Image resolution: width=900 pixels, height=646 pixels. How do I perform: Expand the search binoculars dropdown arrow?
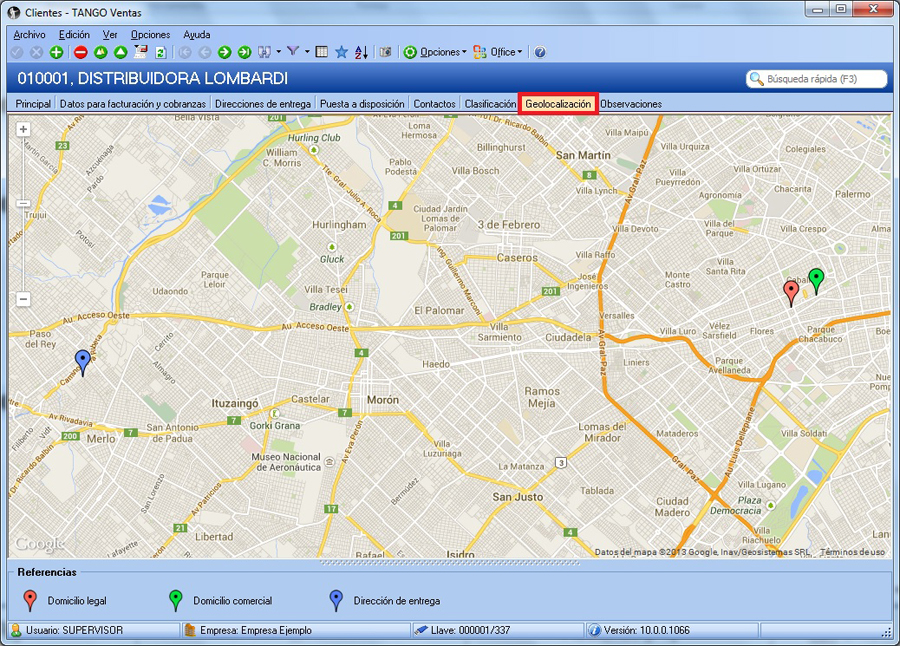click(278, 52)
